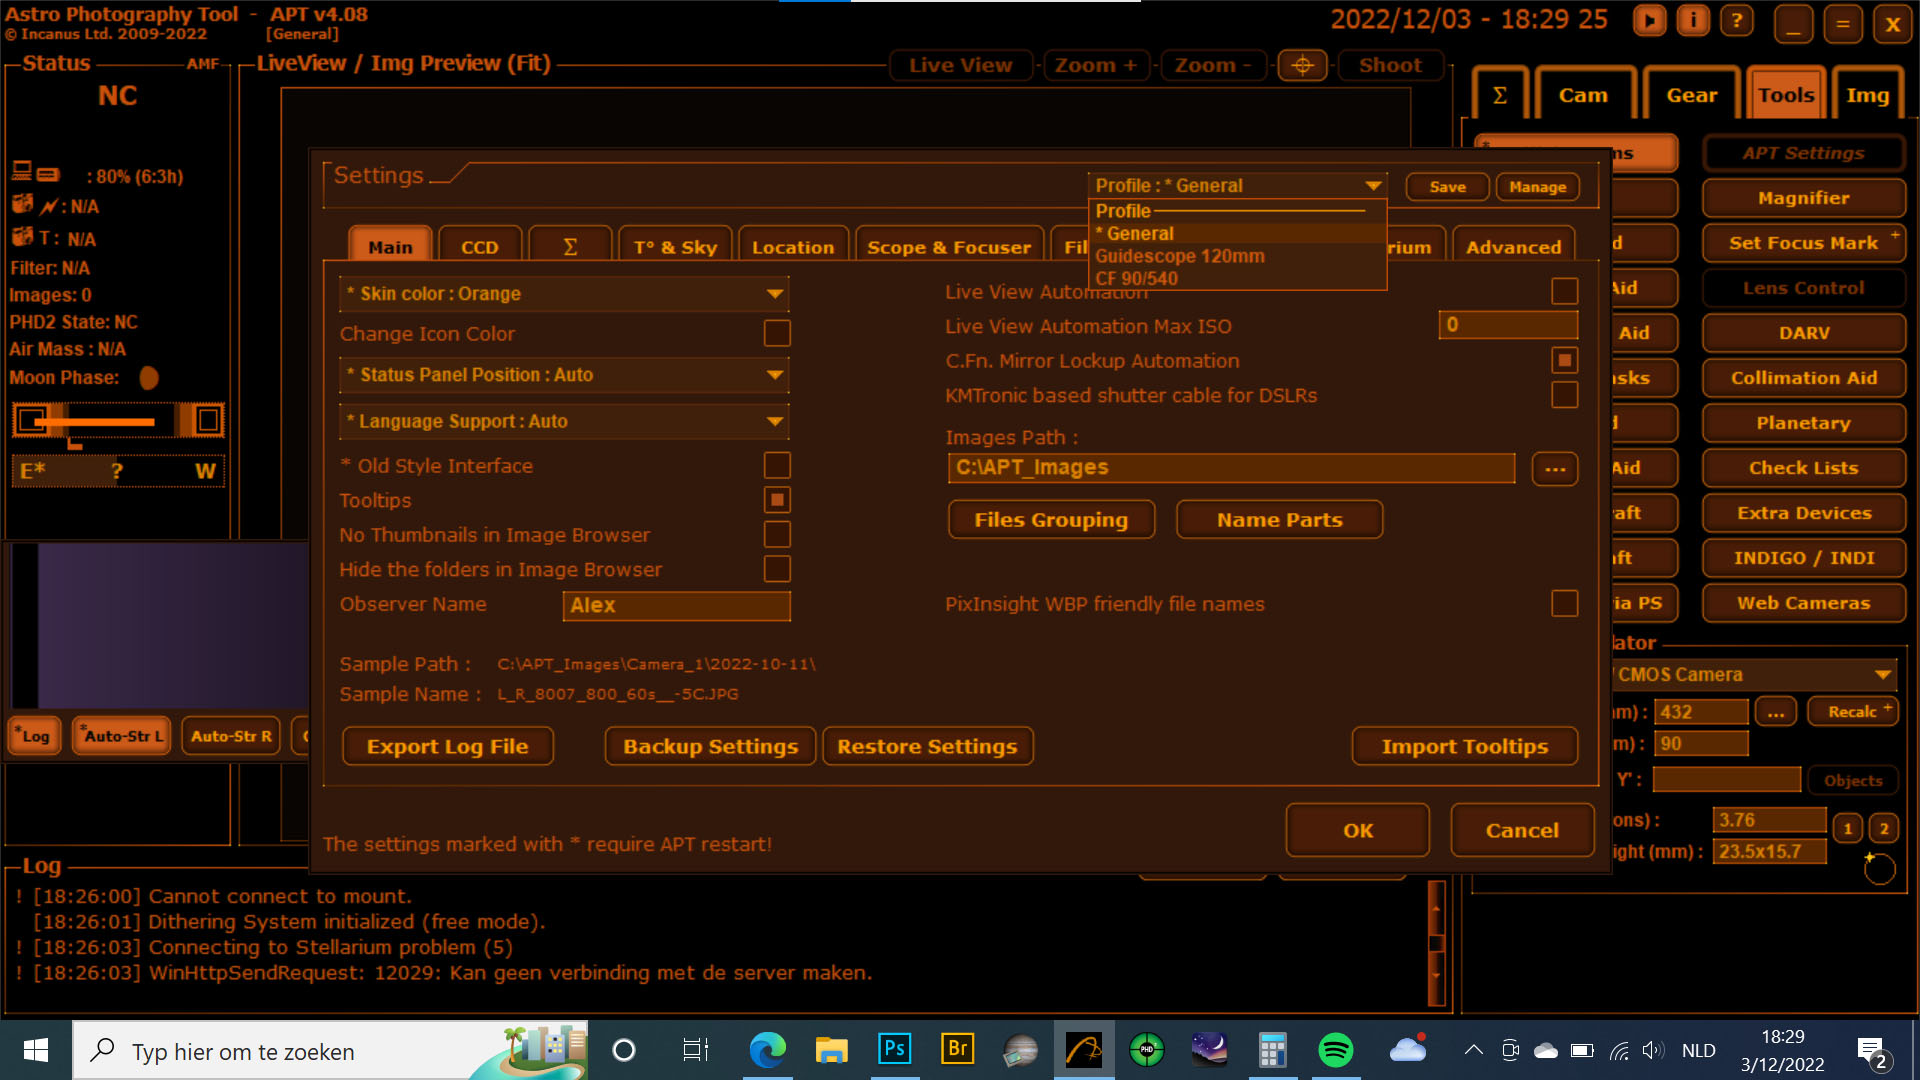Click the volume speaker tray icon

pyautogui.click(x=1652, y=1050)
